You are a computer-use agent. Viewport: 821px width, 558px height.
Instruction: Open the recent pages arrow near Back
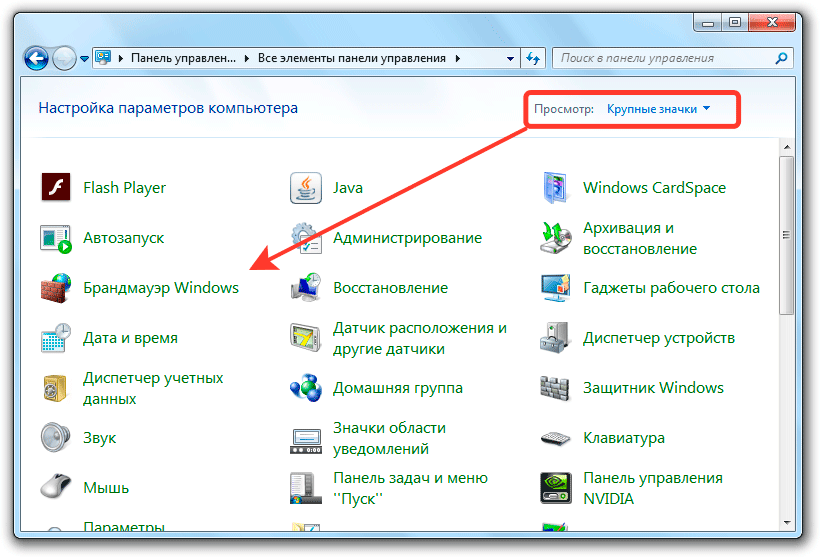[84, 59]
